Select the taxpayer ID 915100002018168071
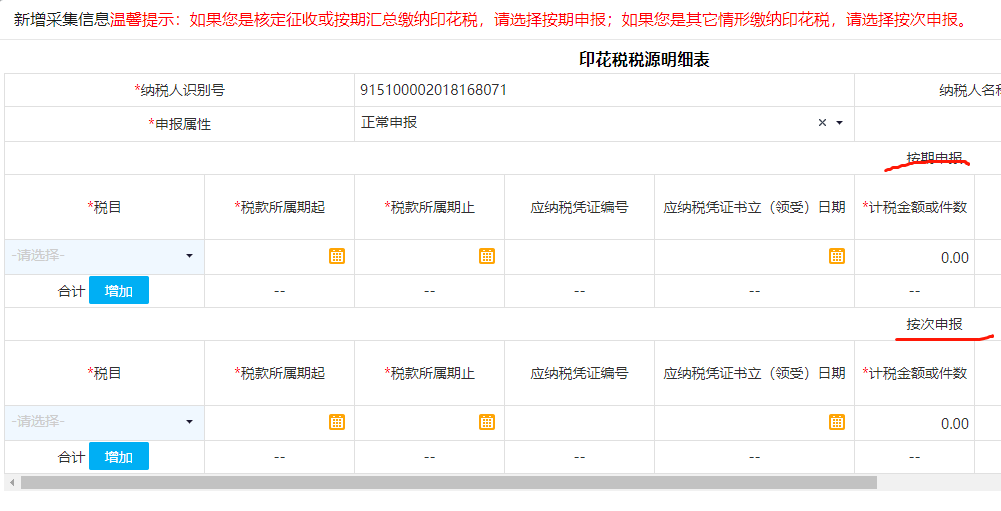Image resolution: width=1001 pixels, height=511 pixels. (433, 90)
